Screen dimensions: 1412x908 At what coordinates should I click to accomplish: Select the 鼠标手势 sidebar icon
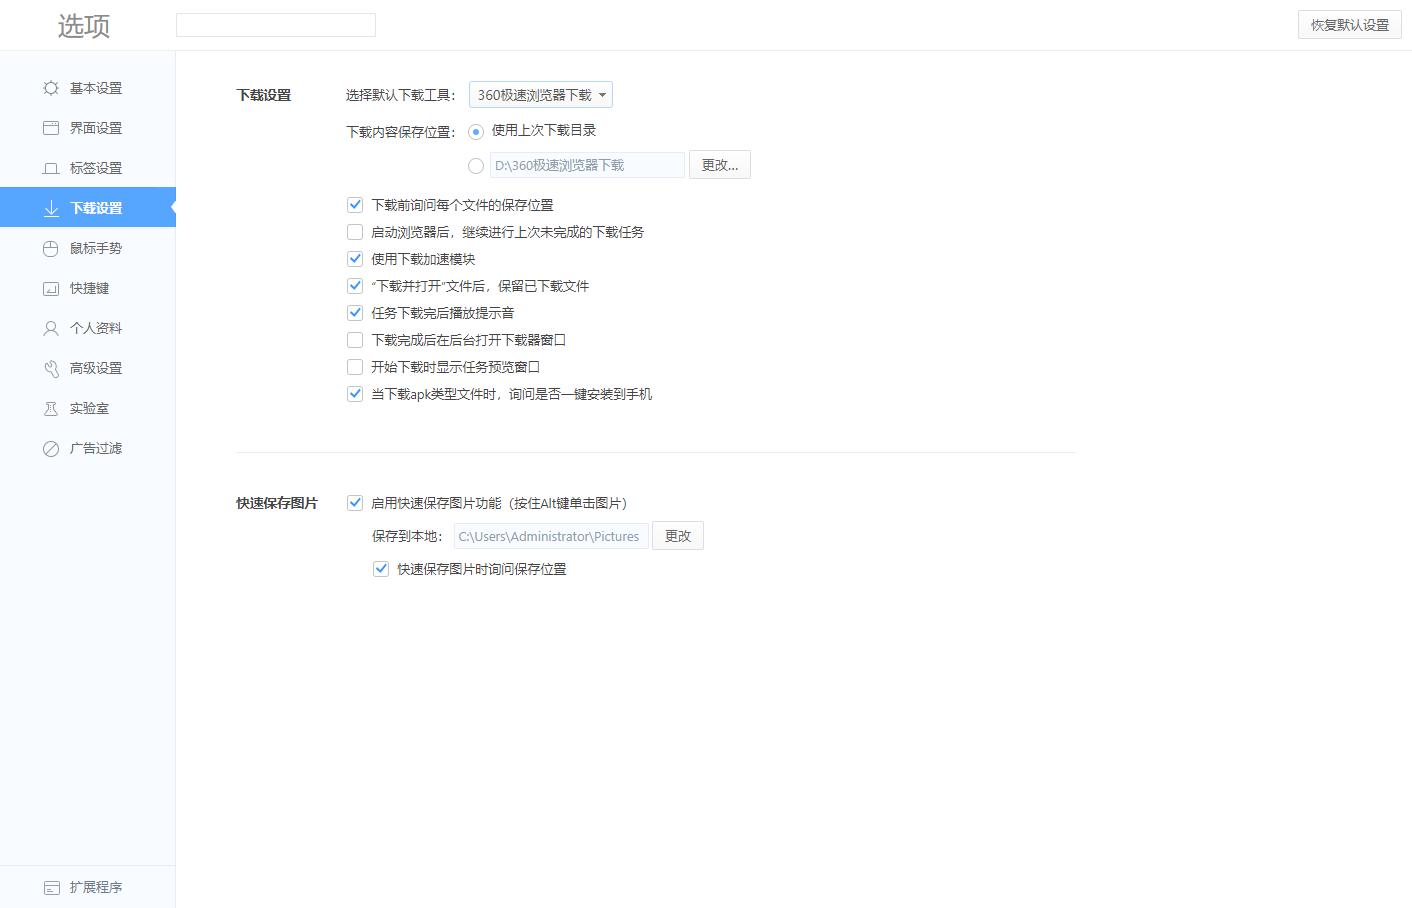coord(51,248)
